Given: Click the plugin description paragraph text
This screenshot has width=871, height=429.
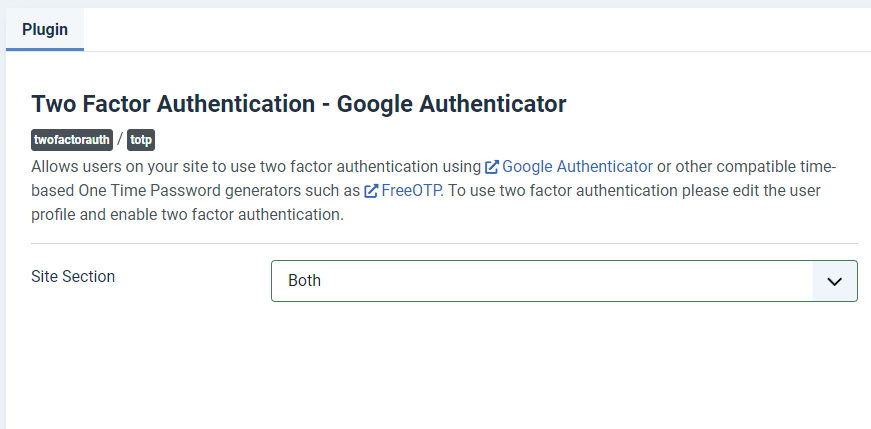Looking at the screenshot, I should tap(250, 166).
